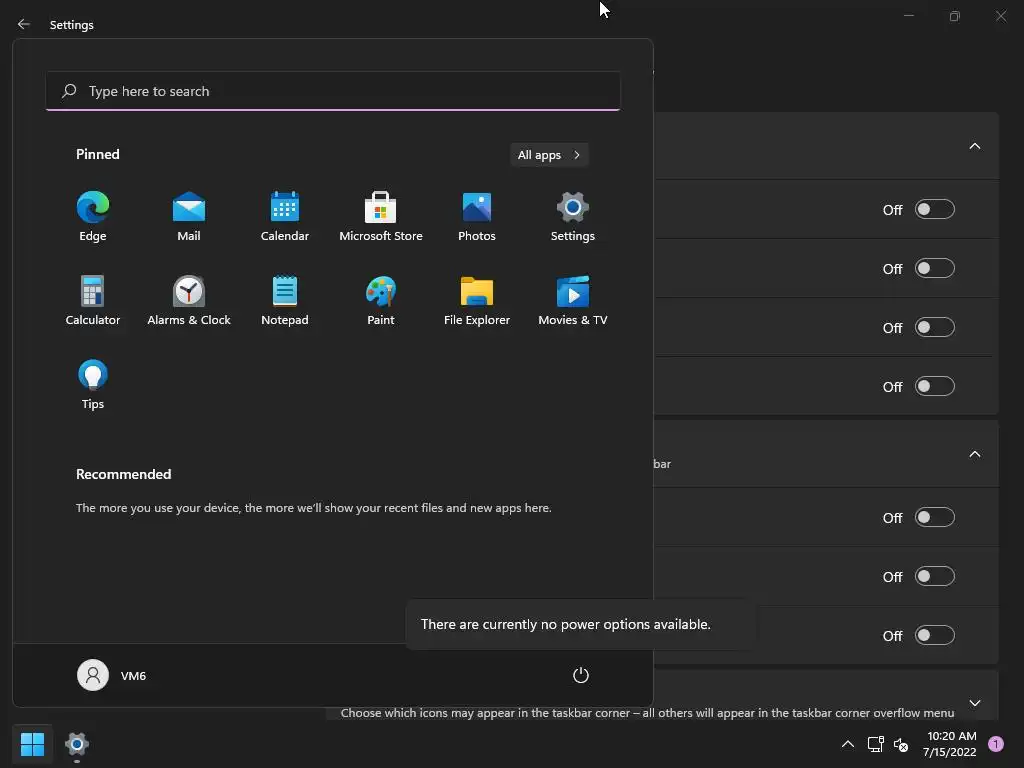
Task: Click the Settings gear on the taskbar
Action: pos(76,744)
